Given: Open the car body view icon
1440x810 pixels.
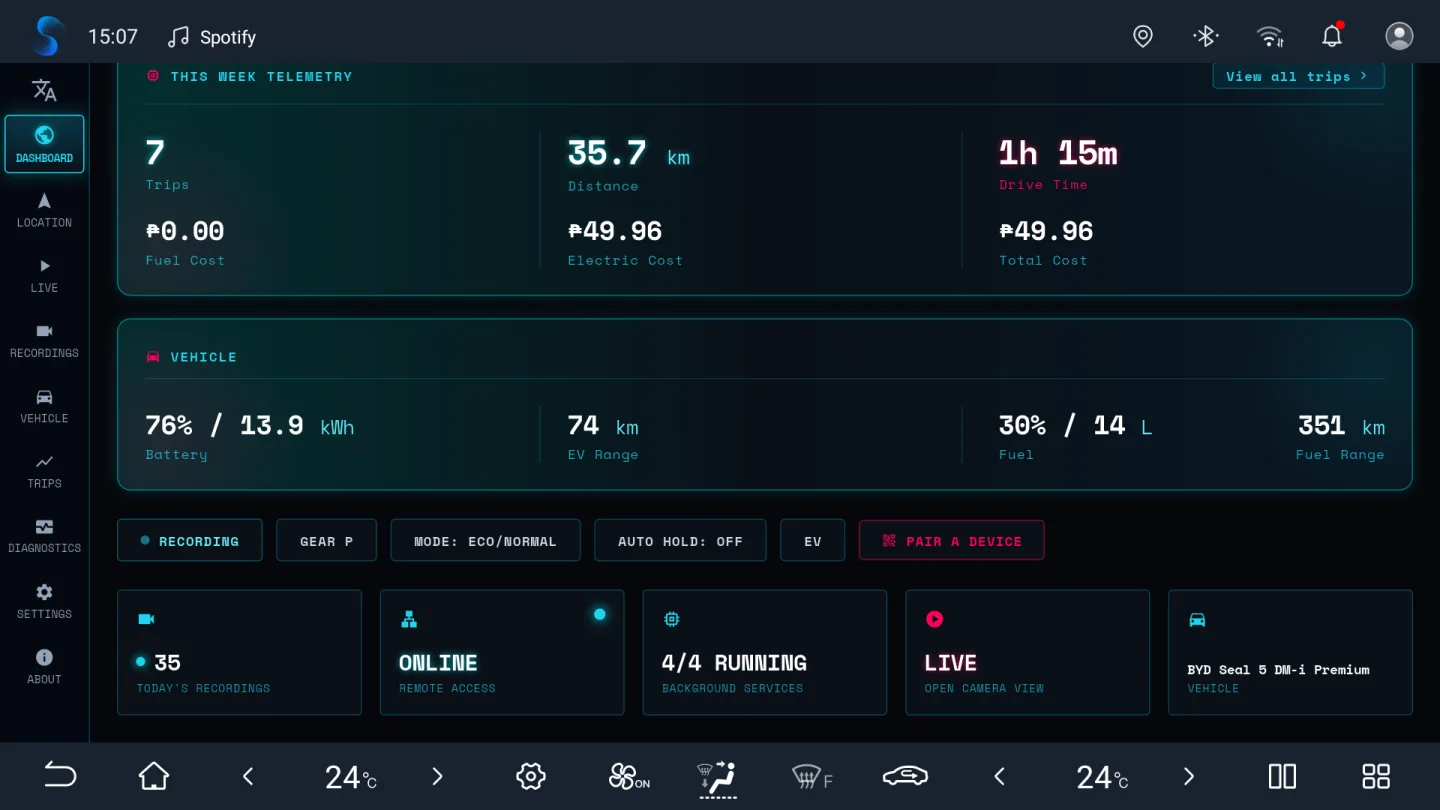Looking at the screenshot, I should click(905, 776).
